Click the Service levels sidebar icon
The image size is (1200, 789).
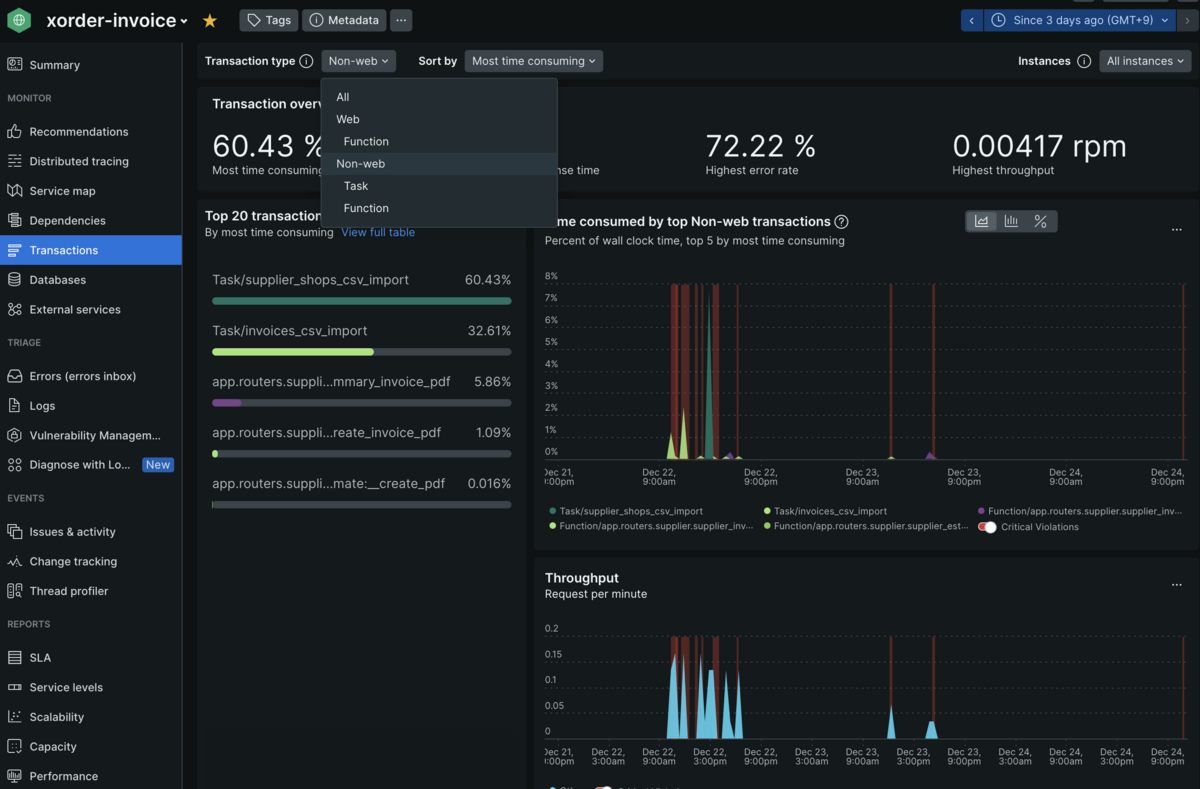[x=14, y=687]
